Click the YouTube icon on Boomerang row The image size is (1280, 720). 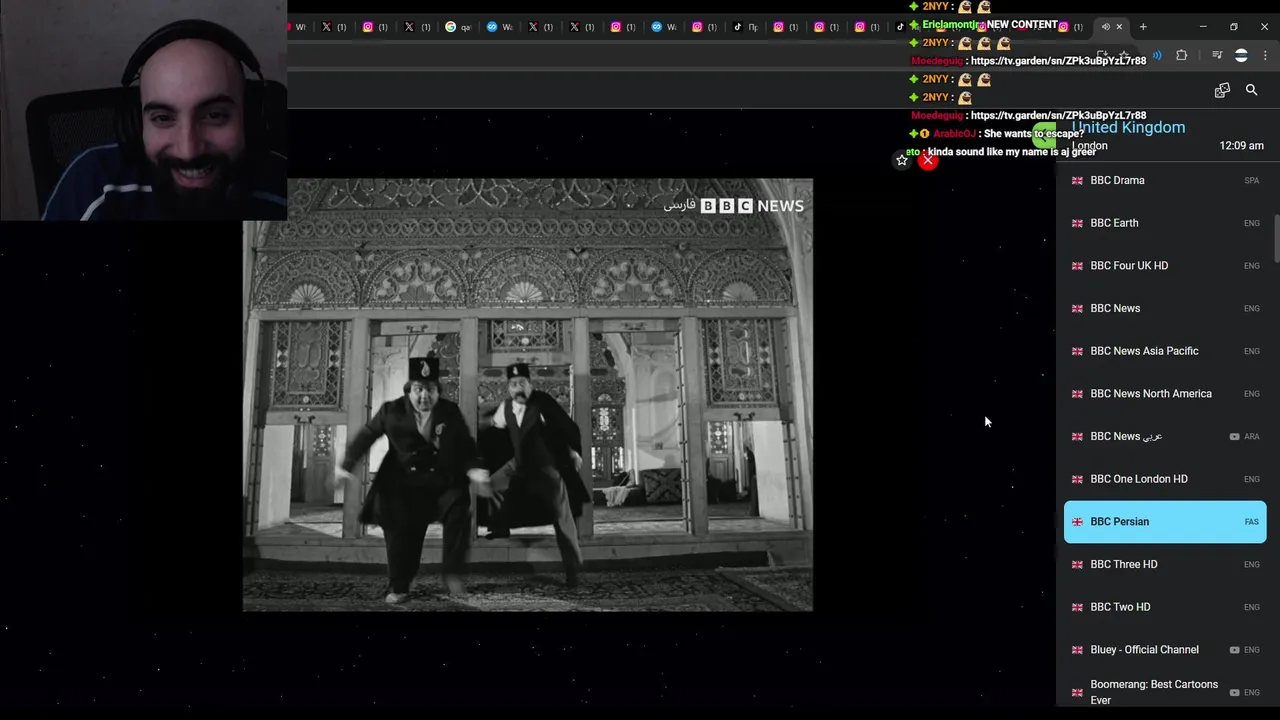[x=1234, y=692]
